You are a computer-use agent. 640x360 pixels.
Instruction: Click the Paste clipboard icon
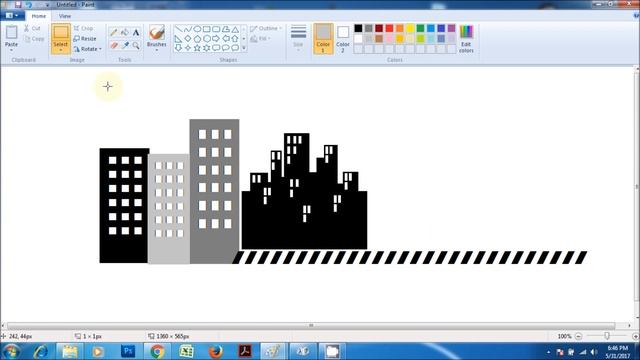click(11, 33)
